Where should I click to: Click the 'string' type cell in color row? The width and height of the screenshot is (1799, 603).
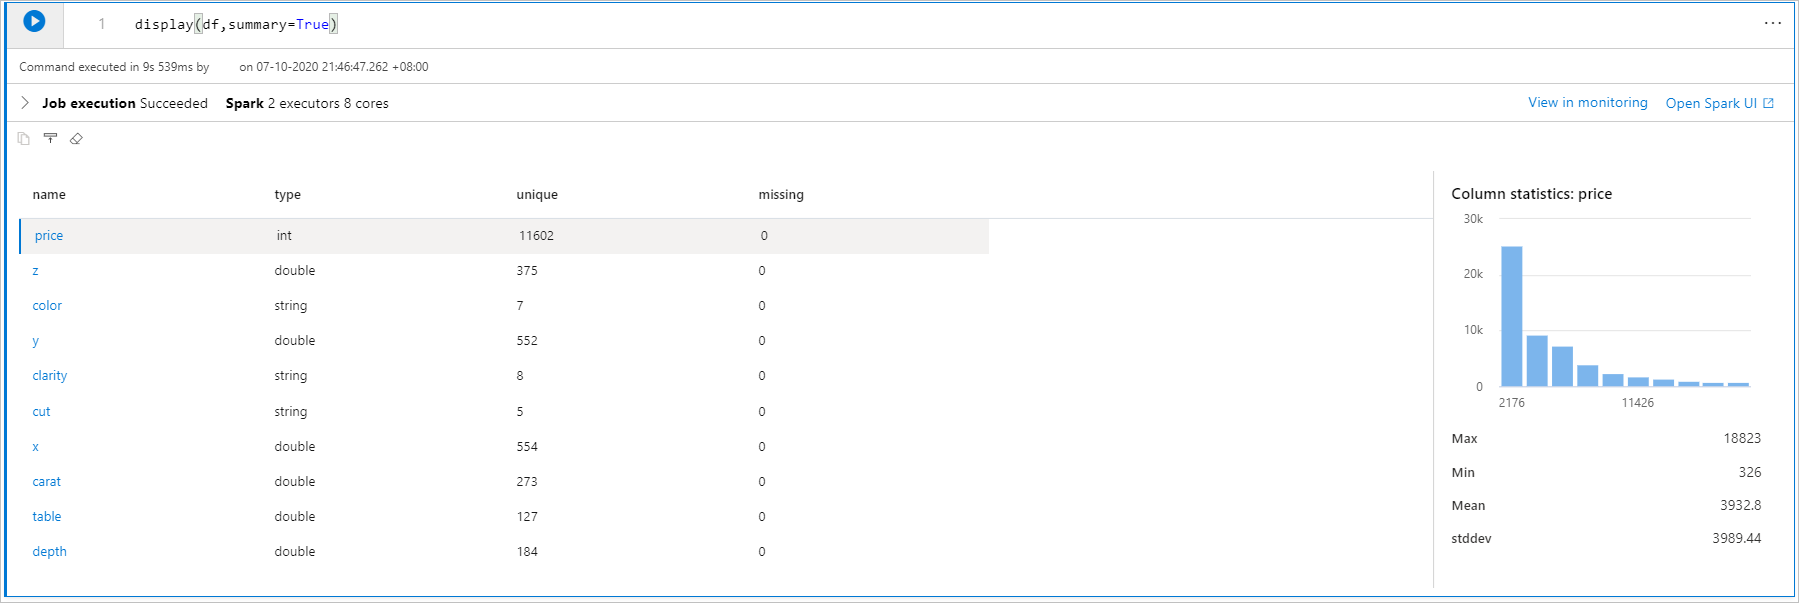coord(291,306)
